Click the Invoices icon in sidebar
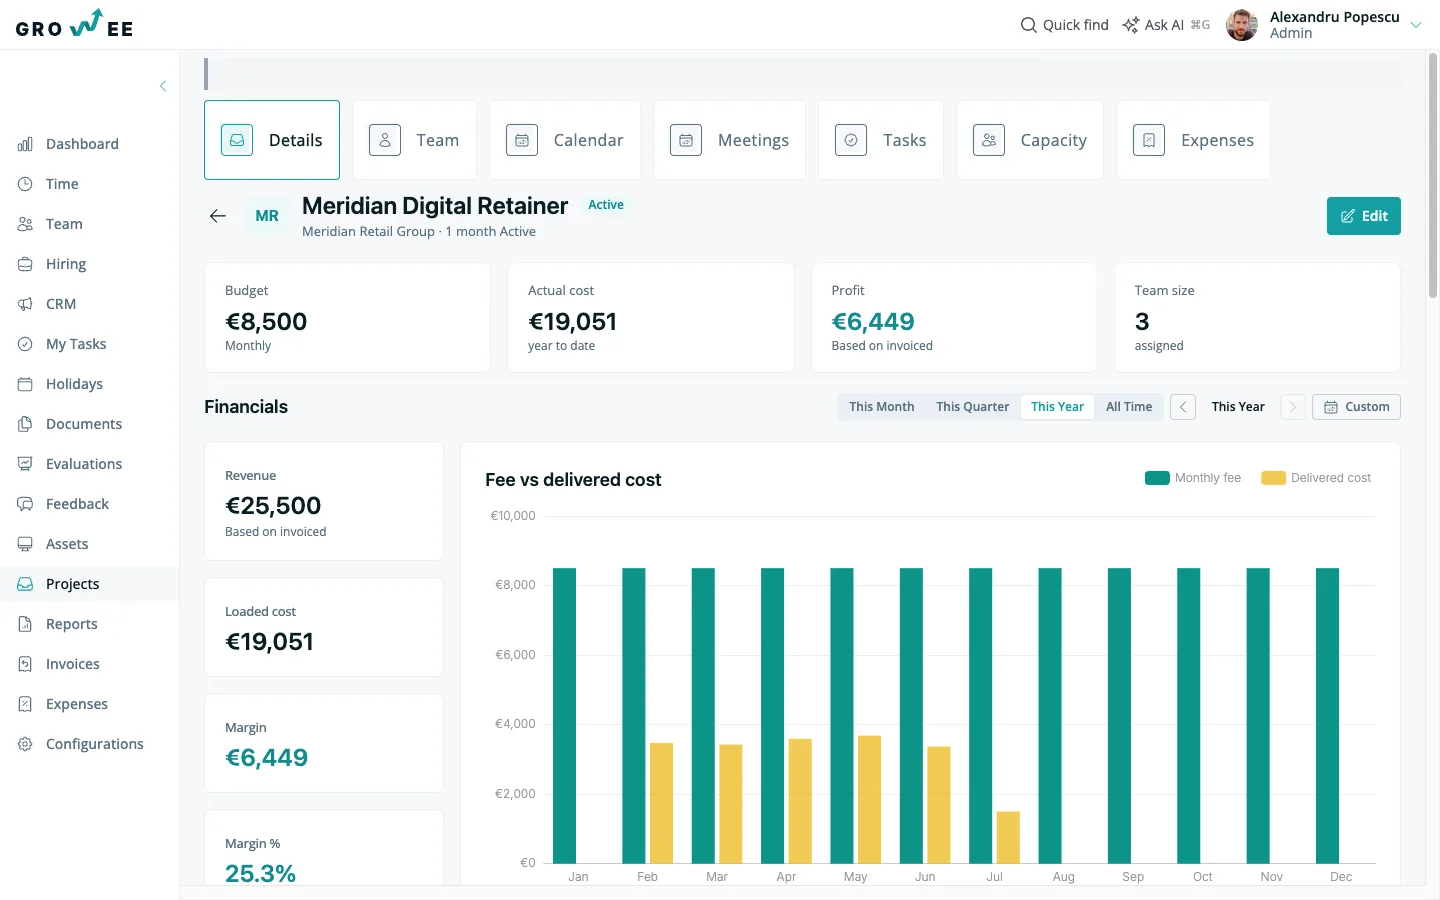The width and height of the screenshot is (1440, 900). click(x=25, y=664)
